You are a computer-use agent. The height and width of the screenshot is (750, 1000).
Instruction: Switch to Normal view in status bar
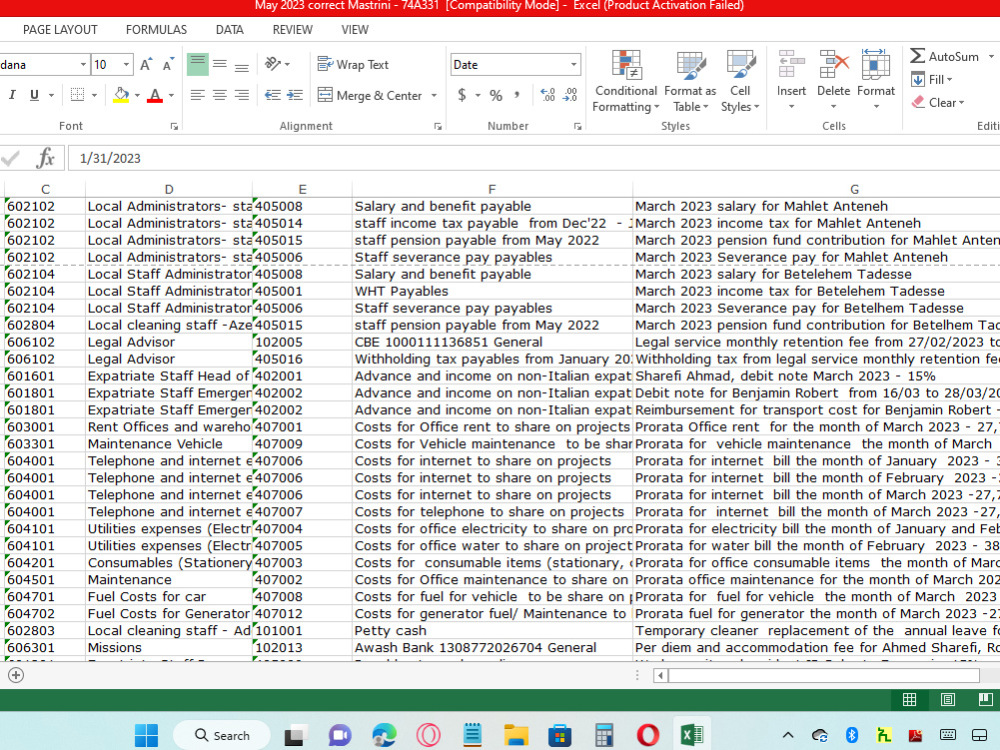pyautogui.click(x=909, y=700)
